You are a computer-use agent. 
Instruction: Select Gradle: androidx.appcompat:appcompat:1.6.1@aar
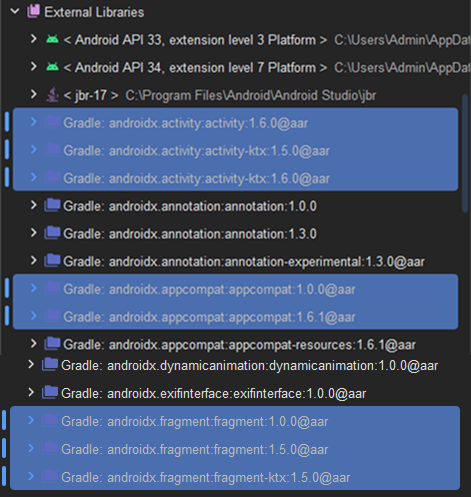tap(209, 317)
